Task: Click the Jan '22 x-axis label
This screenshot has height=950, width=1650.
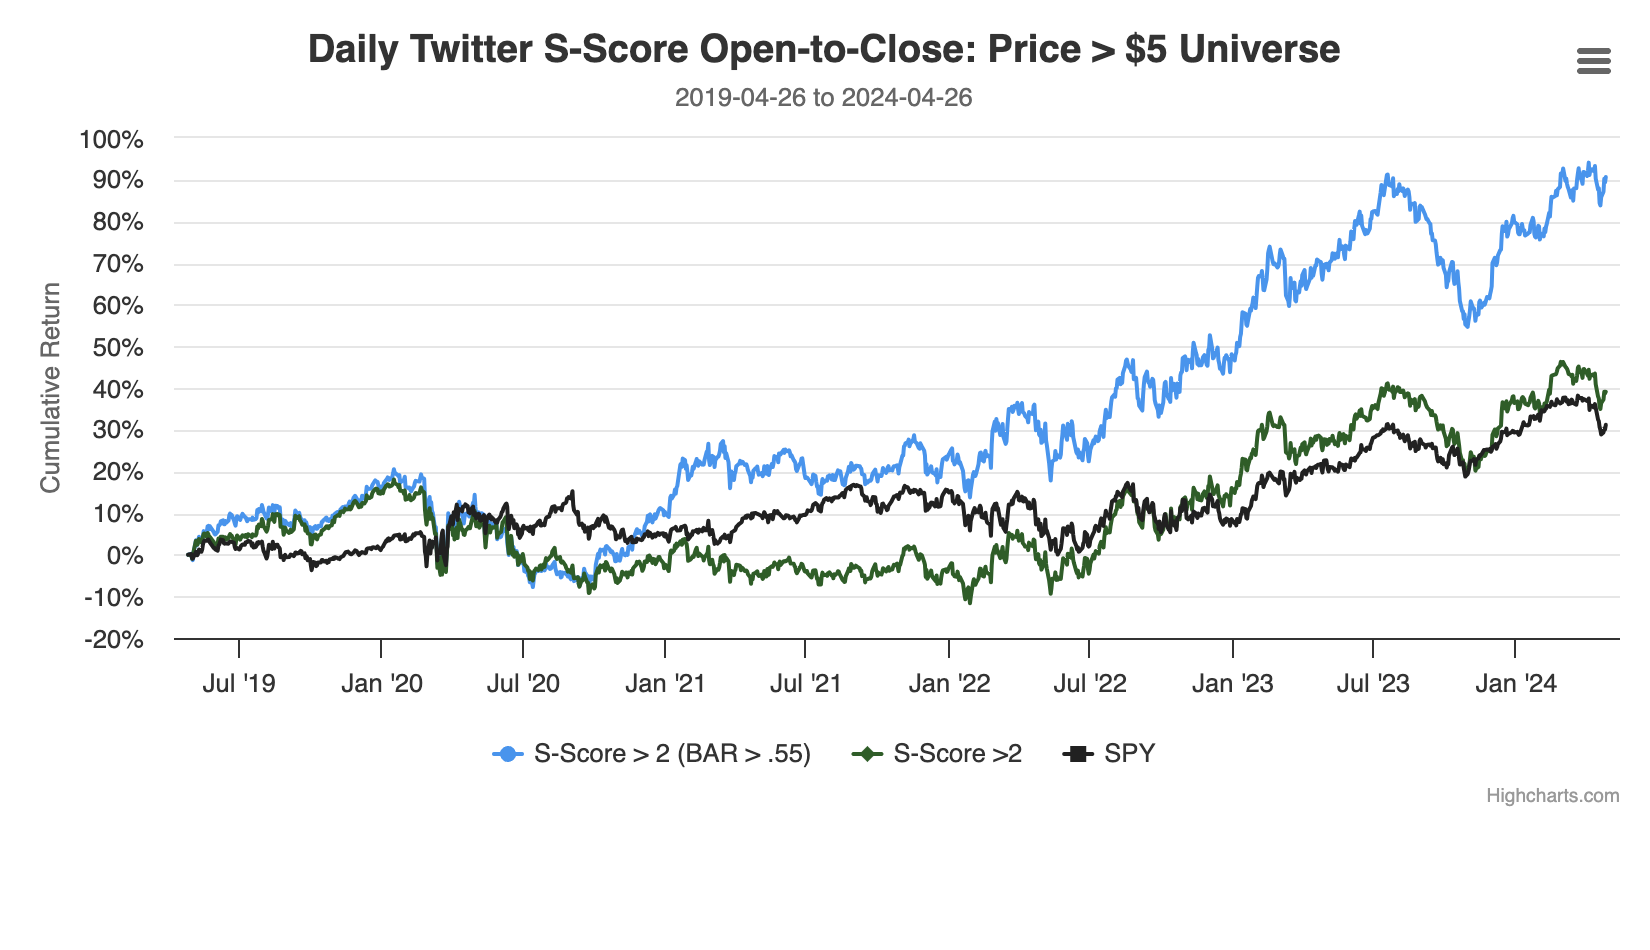Action: click(949, 684)
